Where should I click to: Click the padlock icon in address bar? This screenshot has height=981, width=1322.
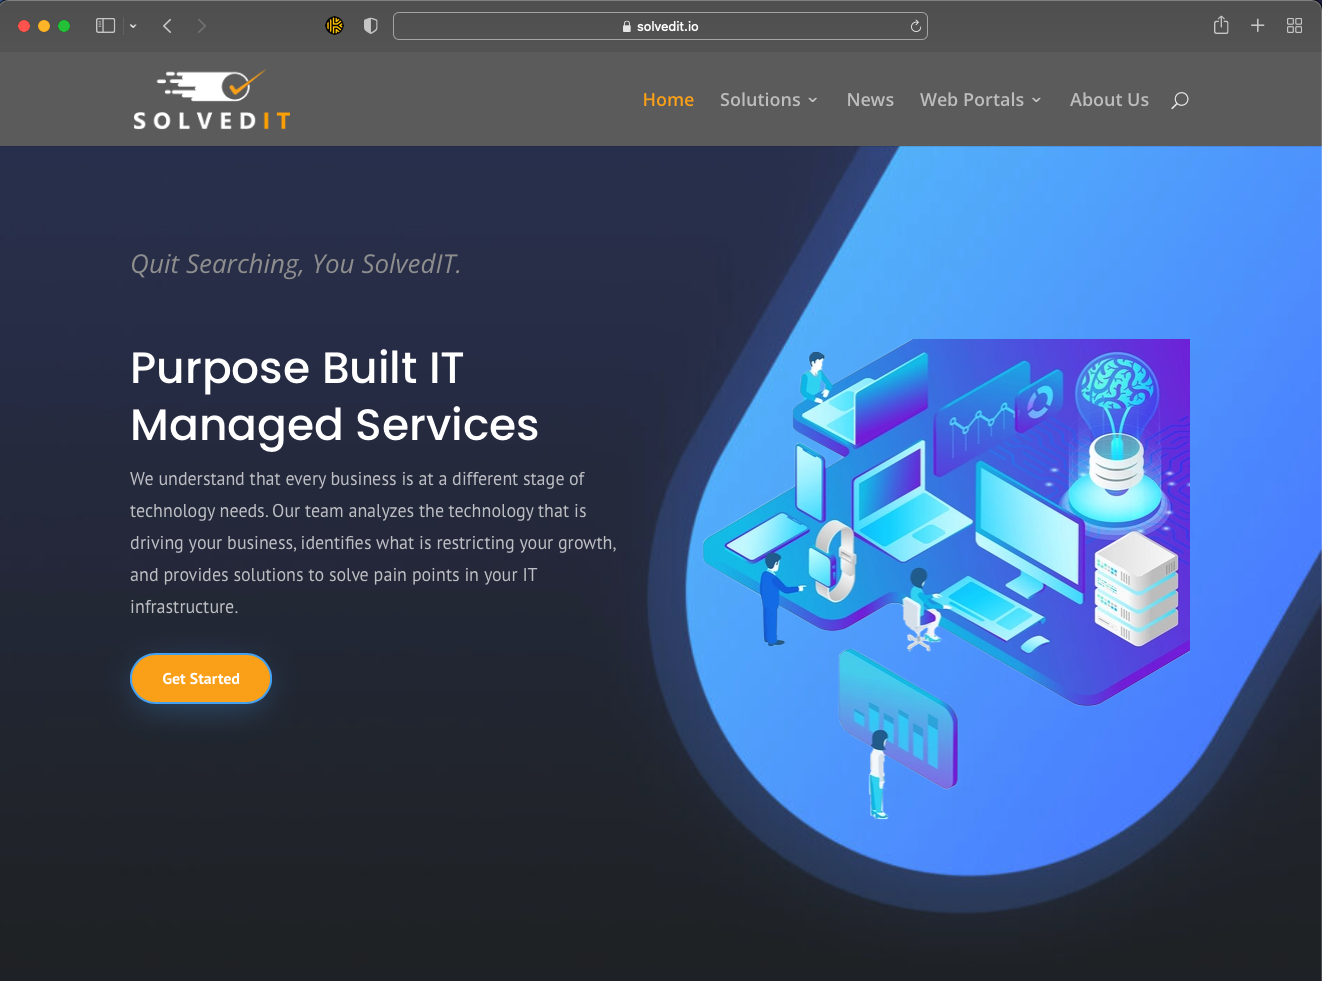click(627, 27)
